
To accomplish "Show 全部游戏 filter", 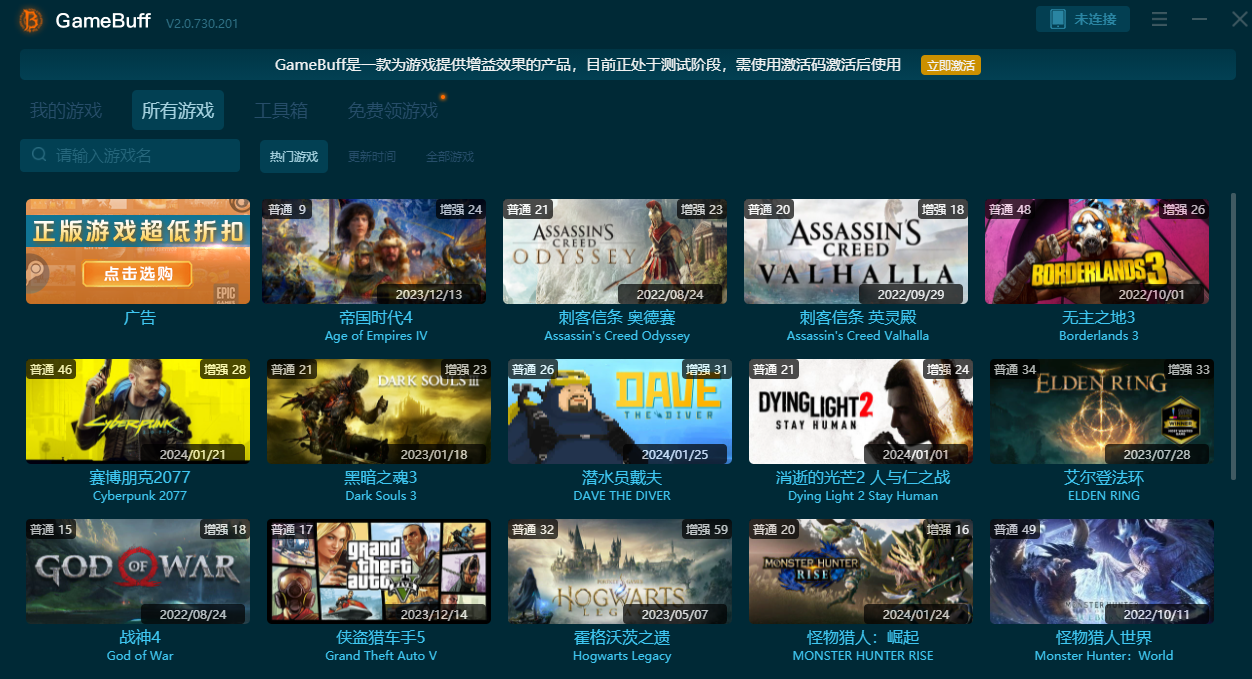I will click(450, 157).
